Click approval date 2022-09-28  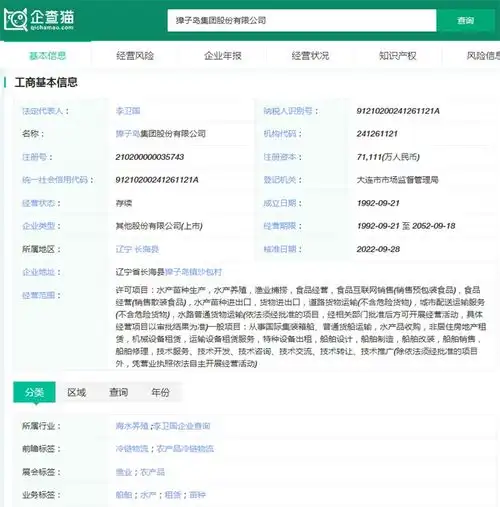[x=378, y=249]
